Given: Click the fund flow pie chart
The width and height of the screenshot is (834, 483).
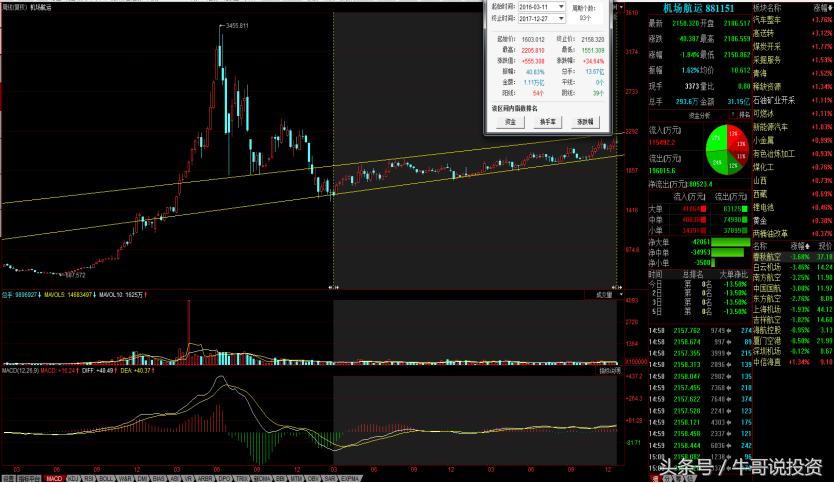Looking at the screenshot, I should (727, 149).
